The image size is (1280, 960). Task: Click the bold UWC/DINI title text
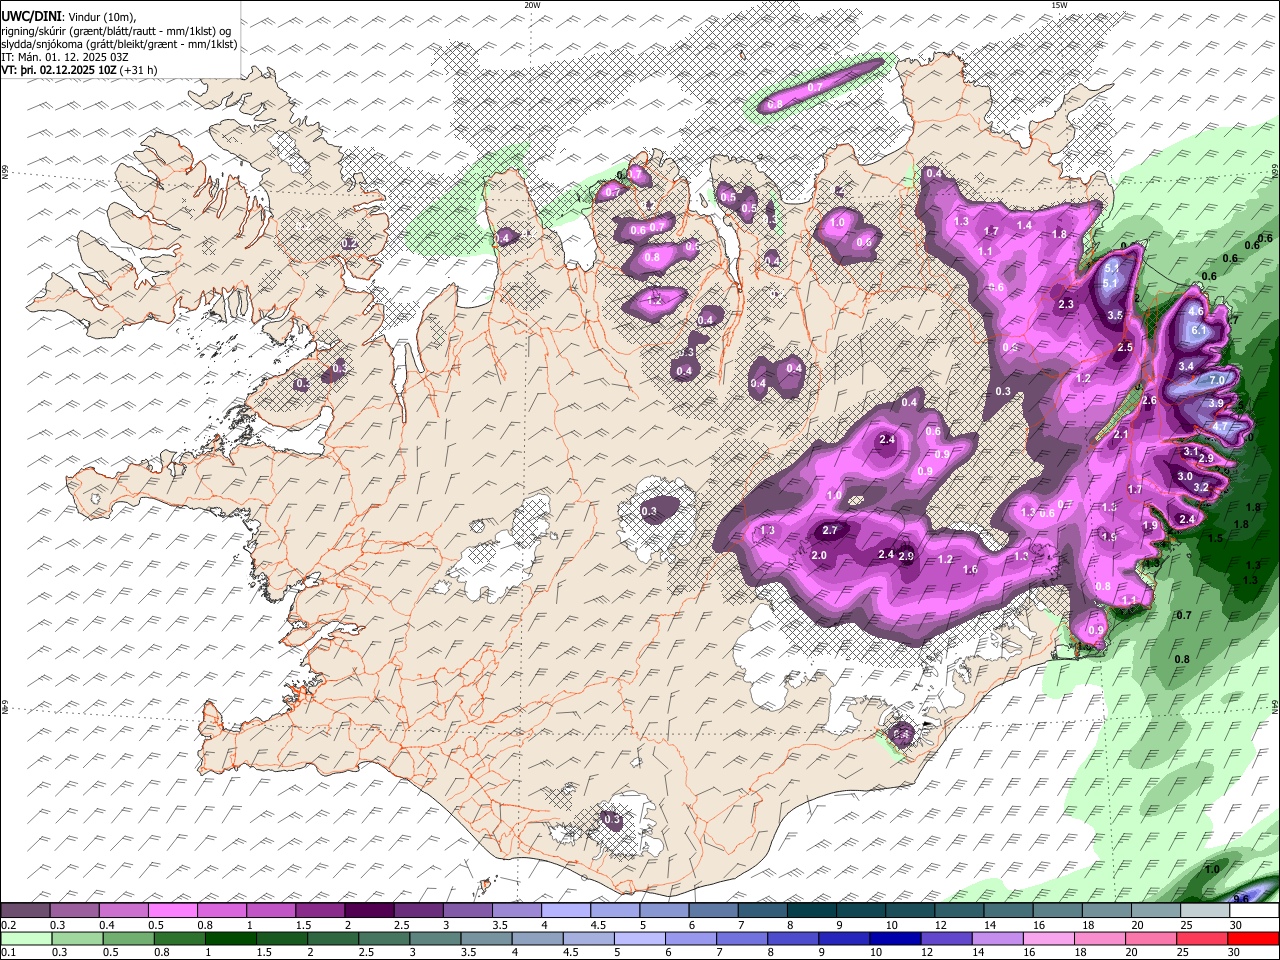click(x=31, y=17)
